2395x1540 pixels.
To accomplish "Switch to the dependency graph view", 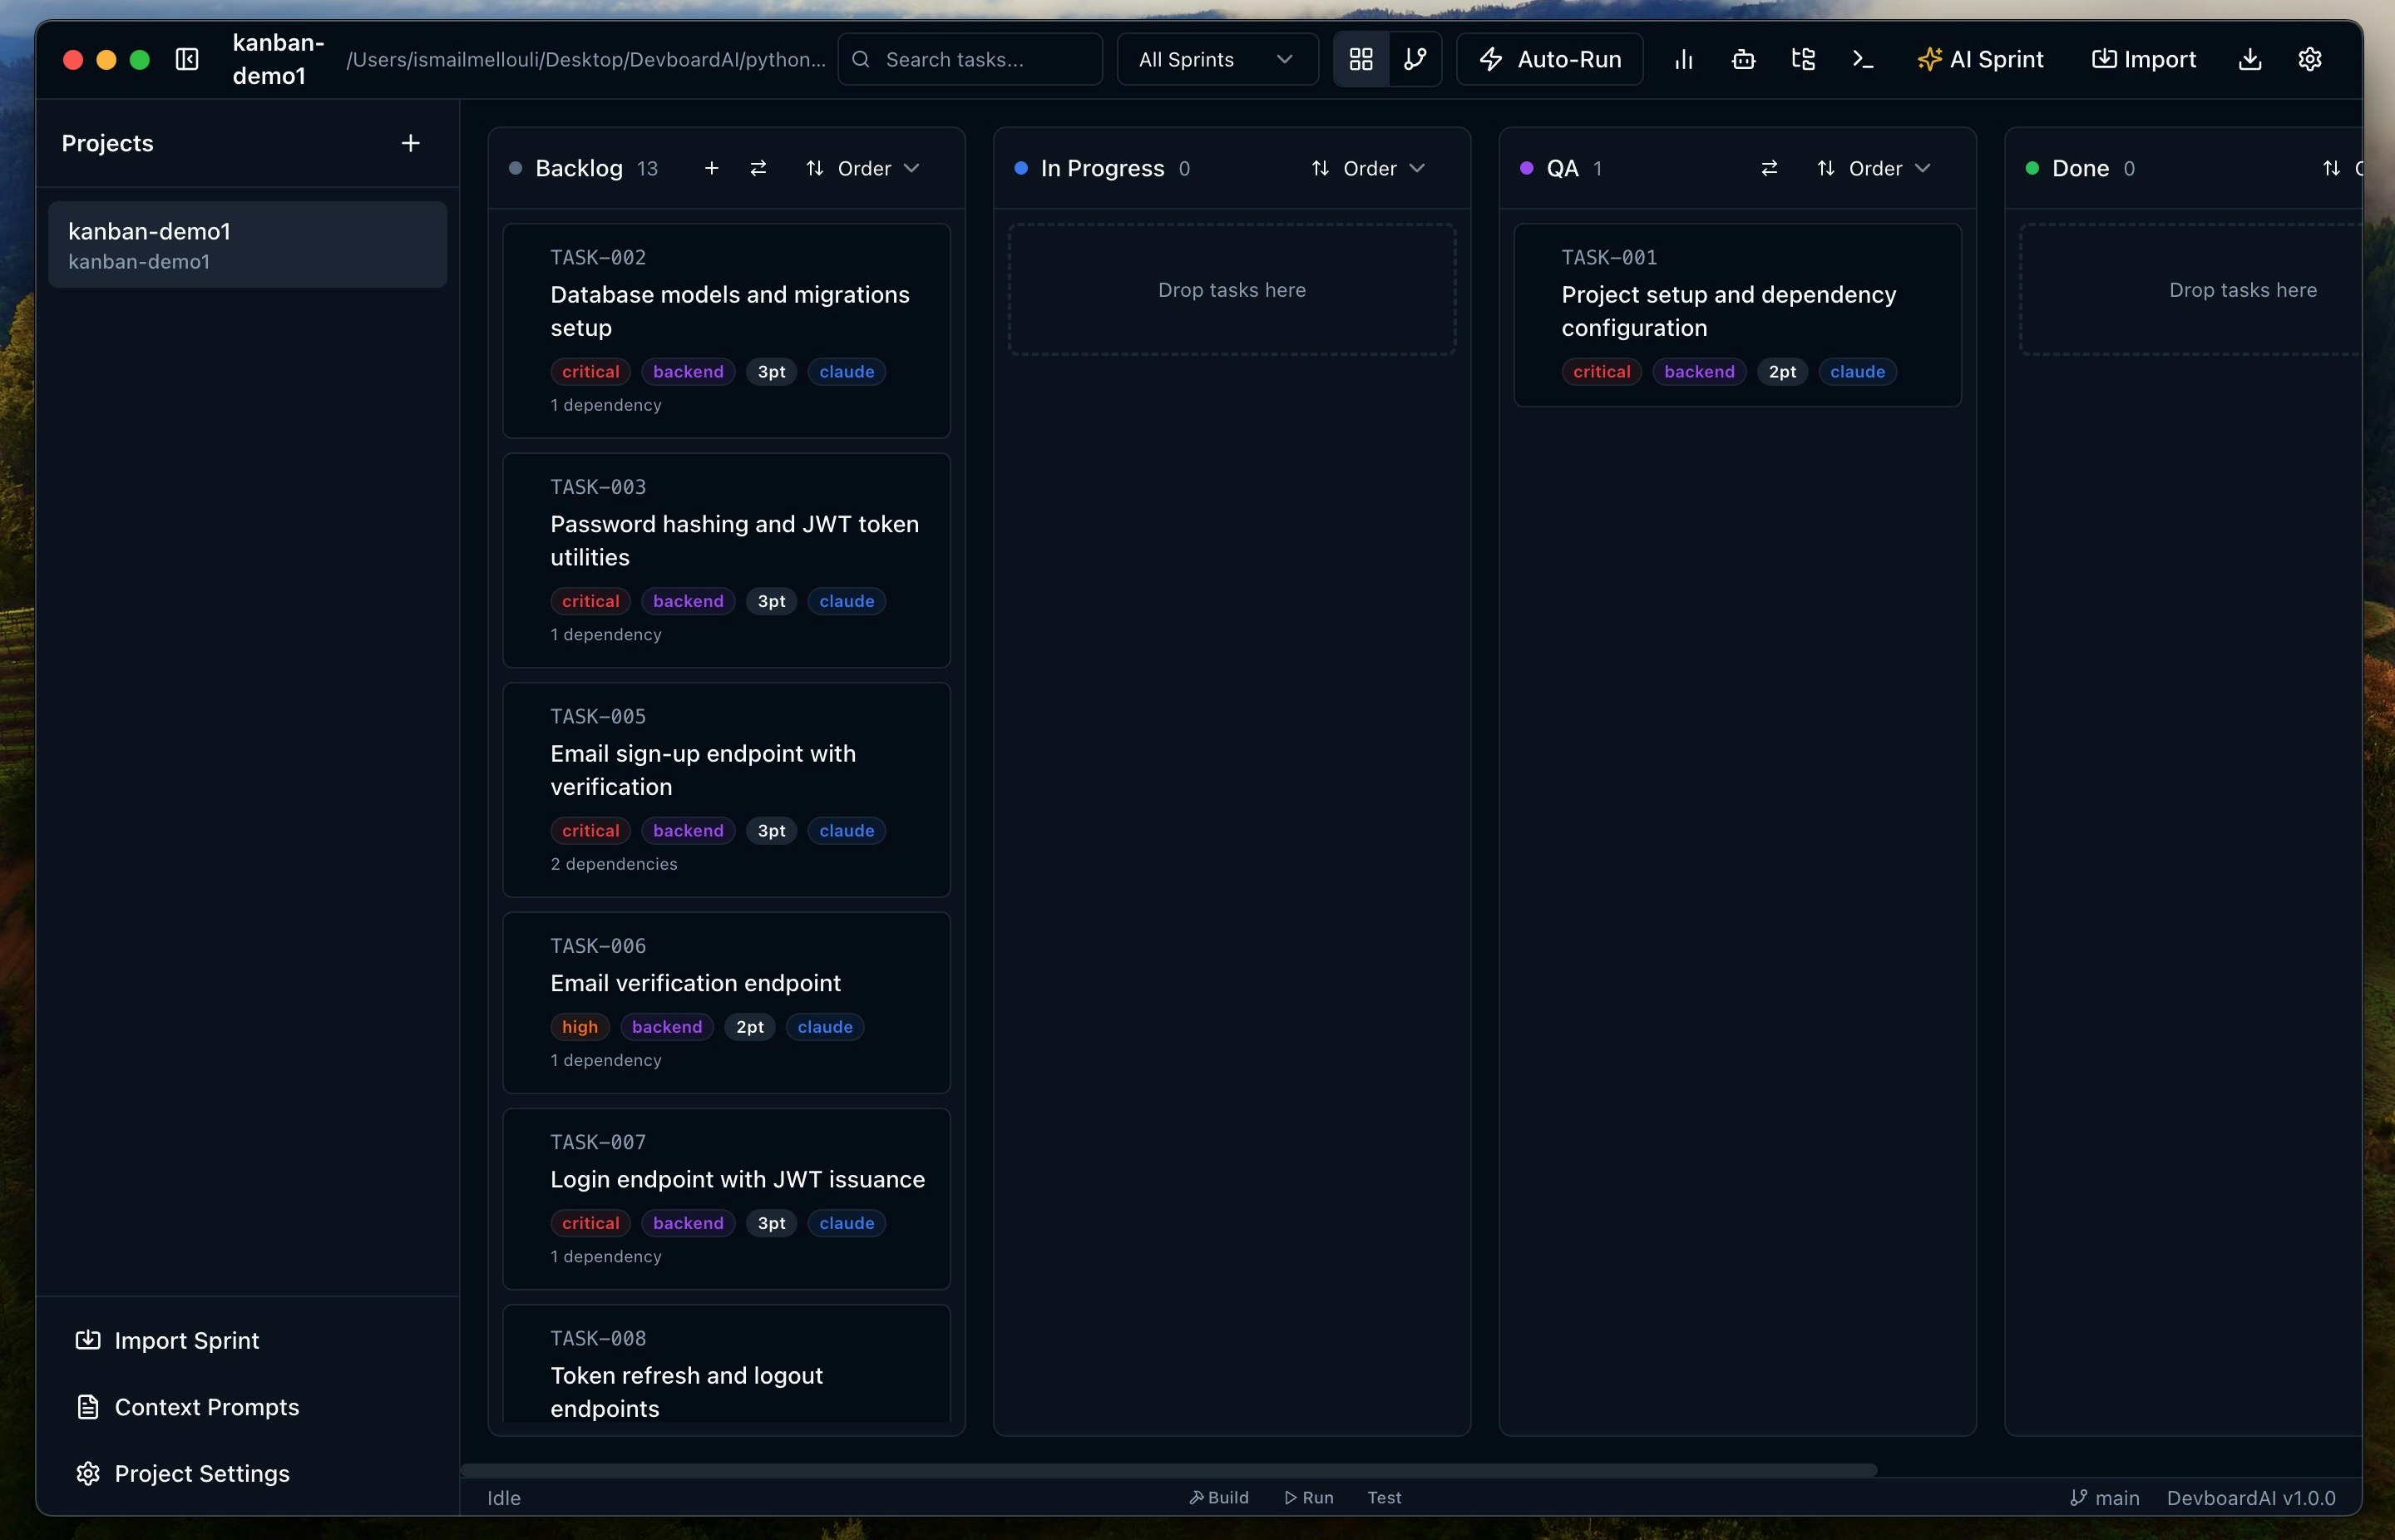I will pos(1417,59).
